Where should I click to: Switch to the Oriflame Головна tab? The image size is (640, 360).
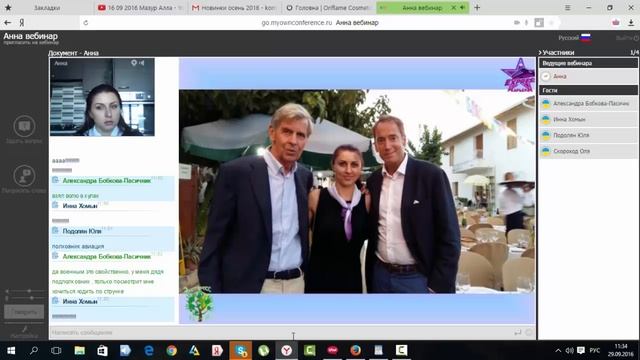pyautogui.click(x=328, y=8)
